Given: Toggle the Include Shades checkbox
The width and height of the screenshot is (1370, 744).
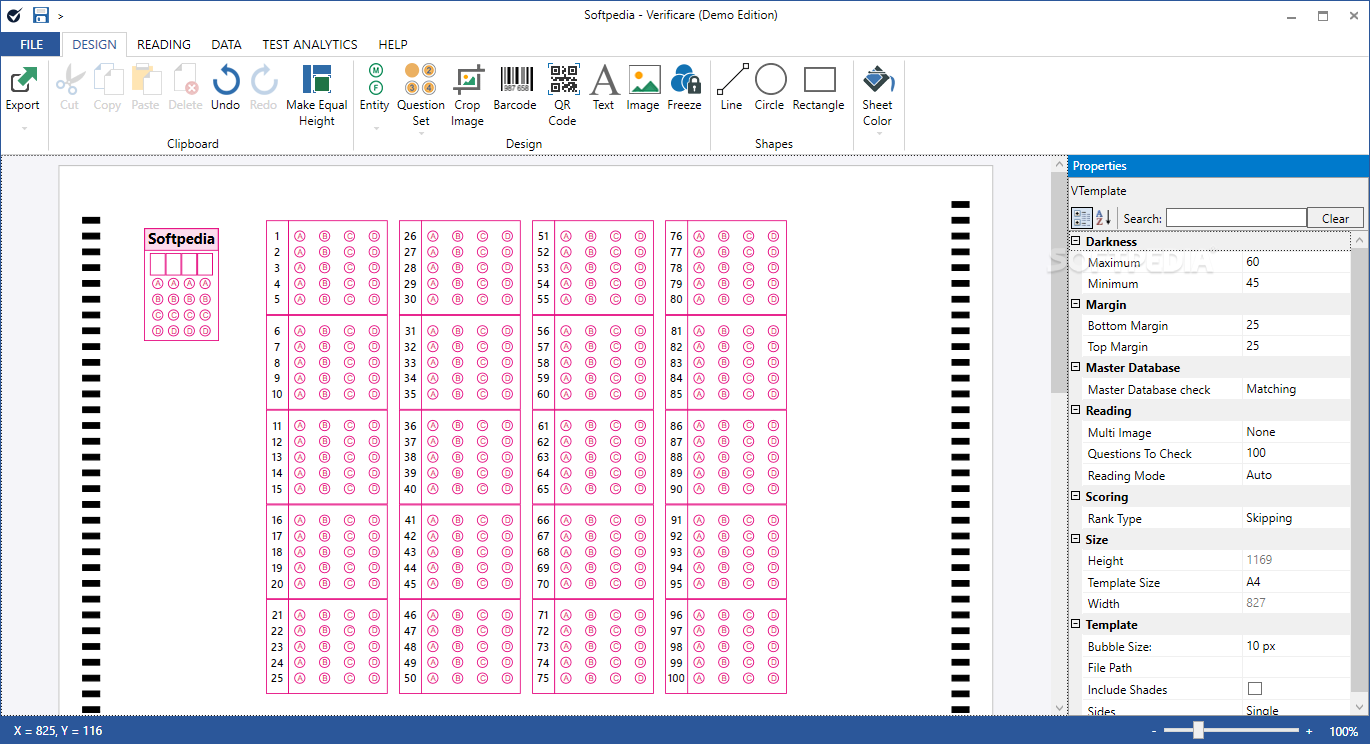Looking at the screenshot, I should (1255, 689).
